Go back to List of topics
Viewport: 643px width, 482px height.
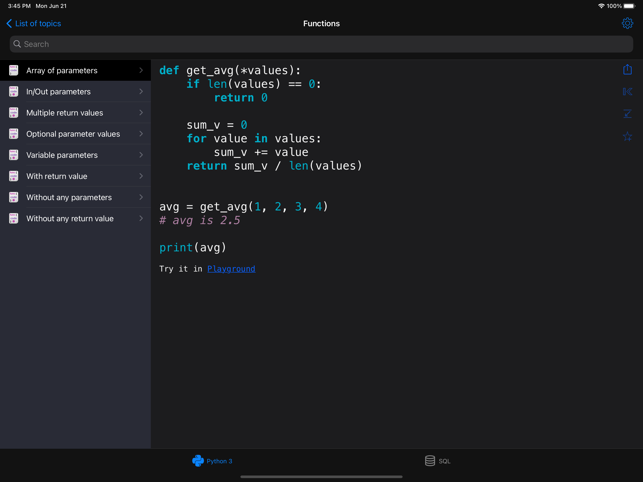coord(34,23)
